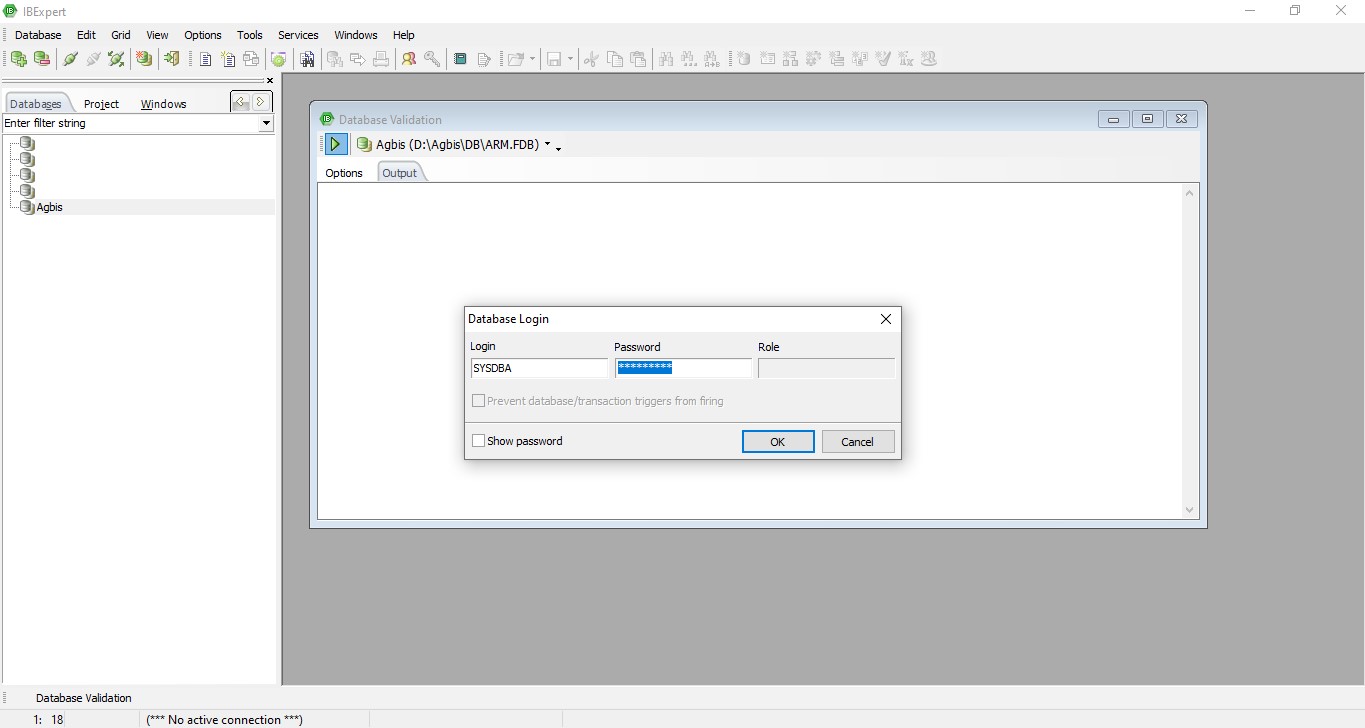Viewport: 1365px width, 728px height.
Task: Open the Windows menu in menu bar
Action: pos(356,35)
